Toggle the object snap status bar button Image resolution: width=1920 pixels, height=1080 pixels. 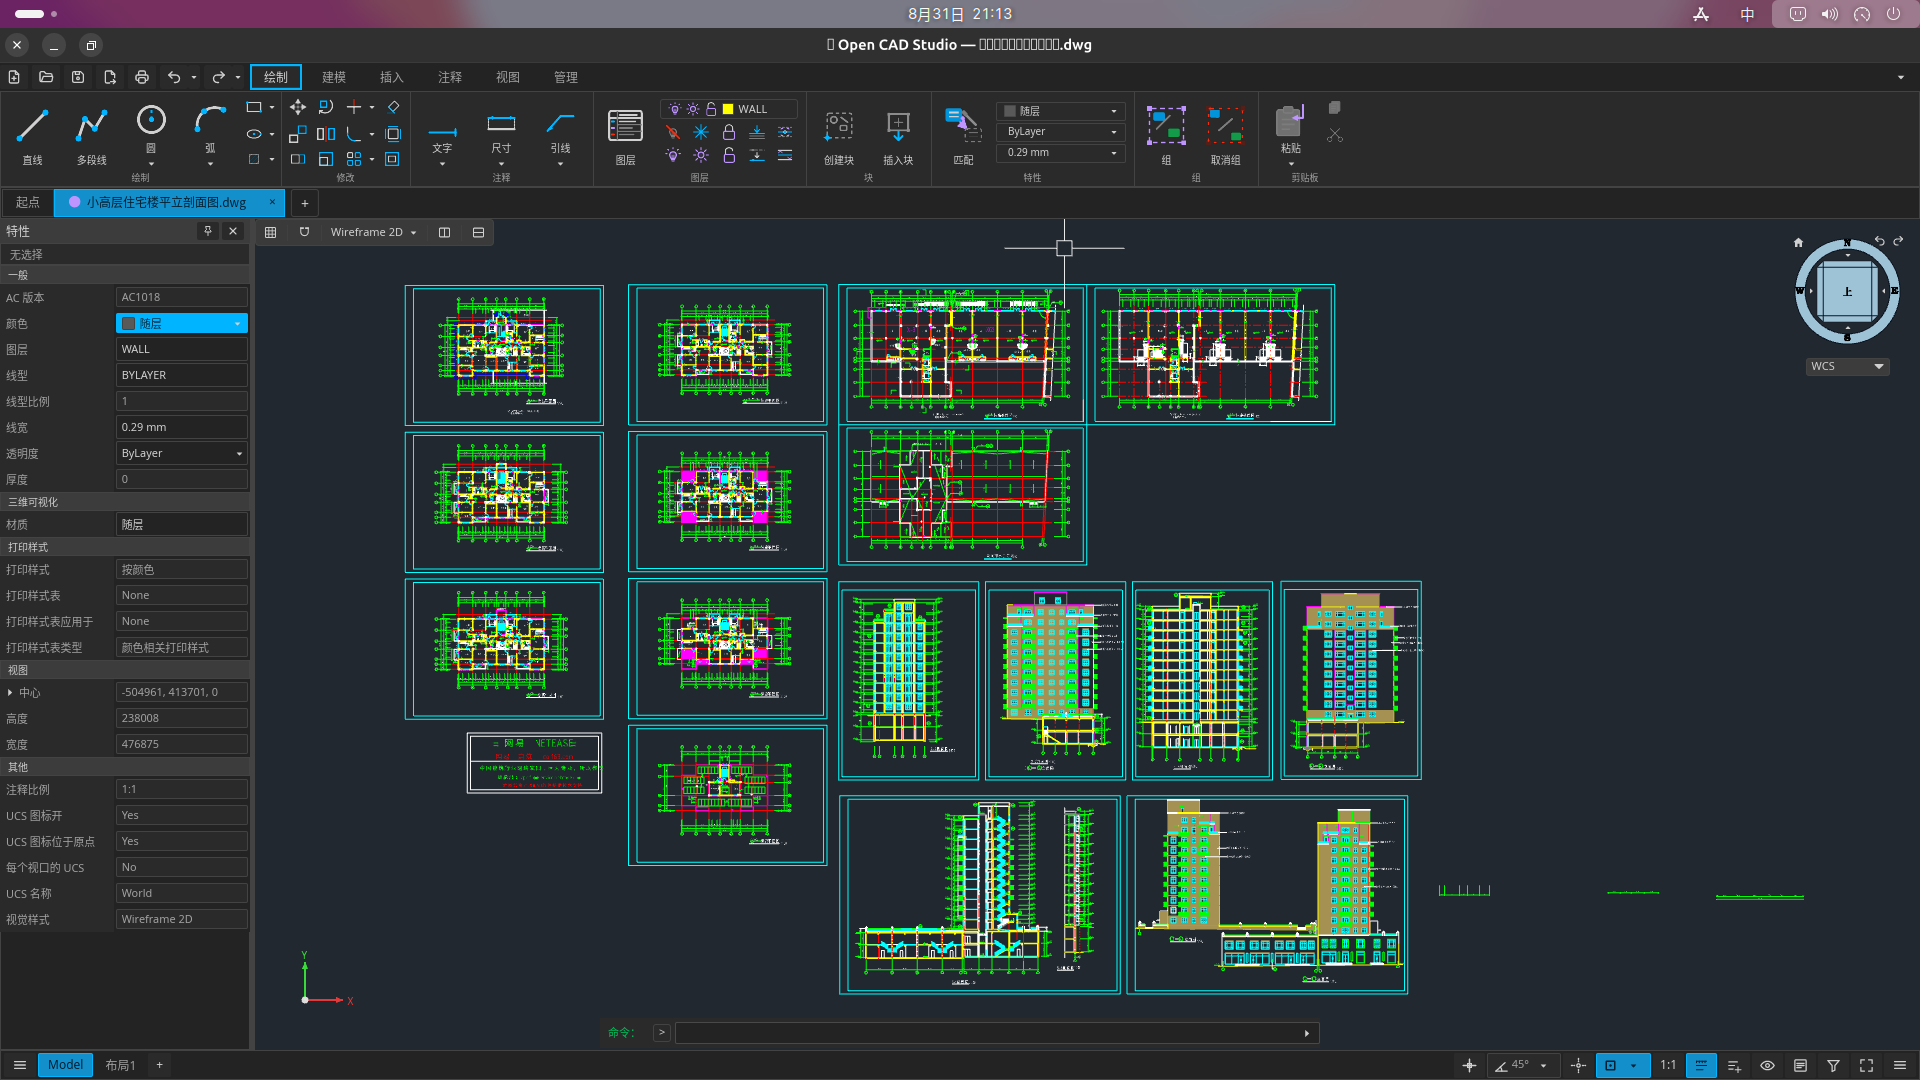(x=1610, y=1065)
